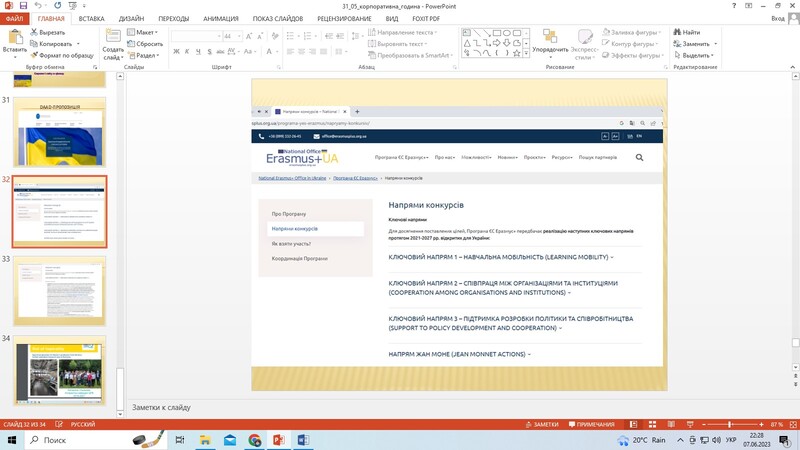Click Create Slide (Создать слайд) icon
The height and width of the screenshot is (450, 800).
(113, 38)
